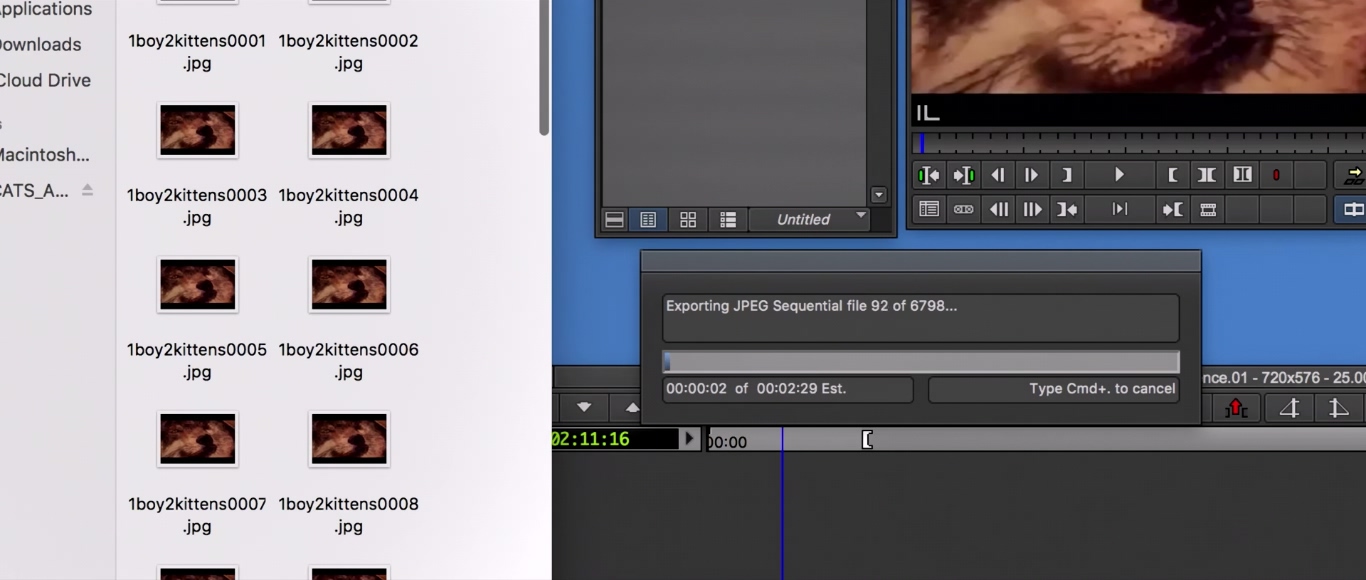Step backward ten frames in Composer

point(998,209)
